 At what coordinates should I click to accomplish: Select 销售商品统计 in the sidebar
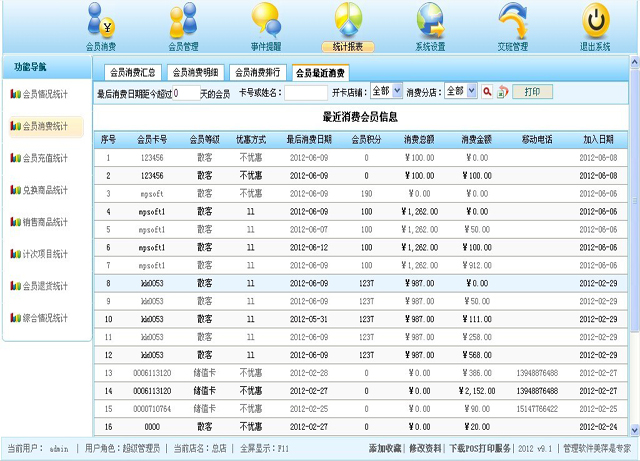46,222
